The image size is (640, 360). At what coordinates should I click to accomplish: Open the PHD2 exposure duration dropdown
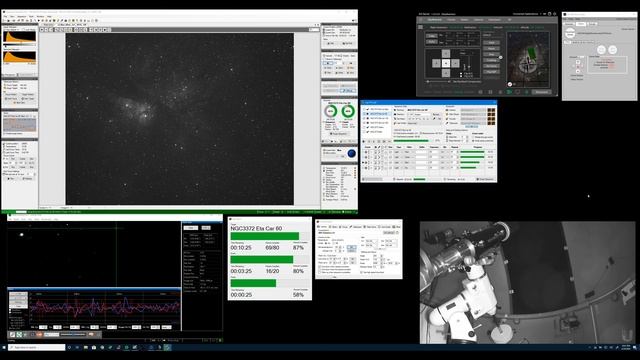pyautogui.click(x=52, y=335)
